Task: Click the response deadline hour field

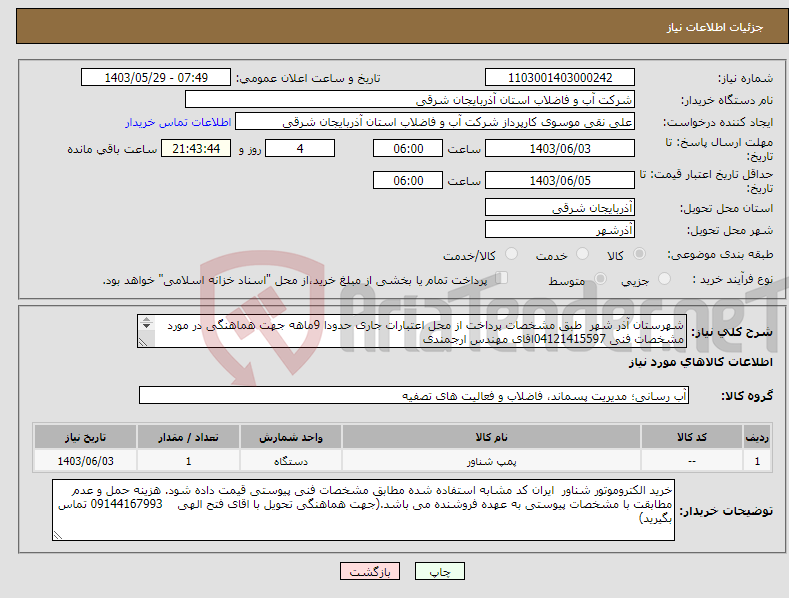Action: click(408, 148)
